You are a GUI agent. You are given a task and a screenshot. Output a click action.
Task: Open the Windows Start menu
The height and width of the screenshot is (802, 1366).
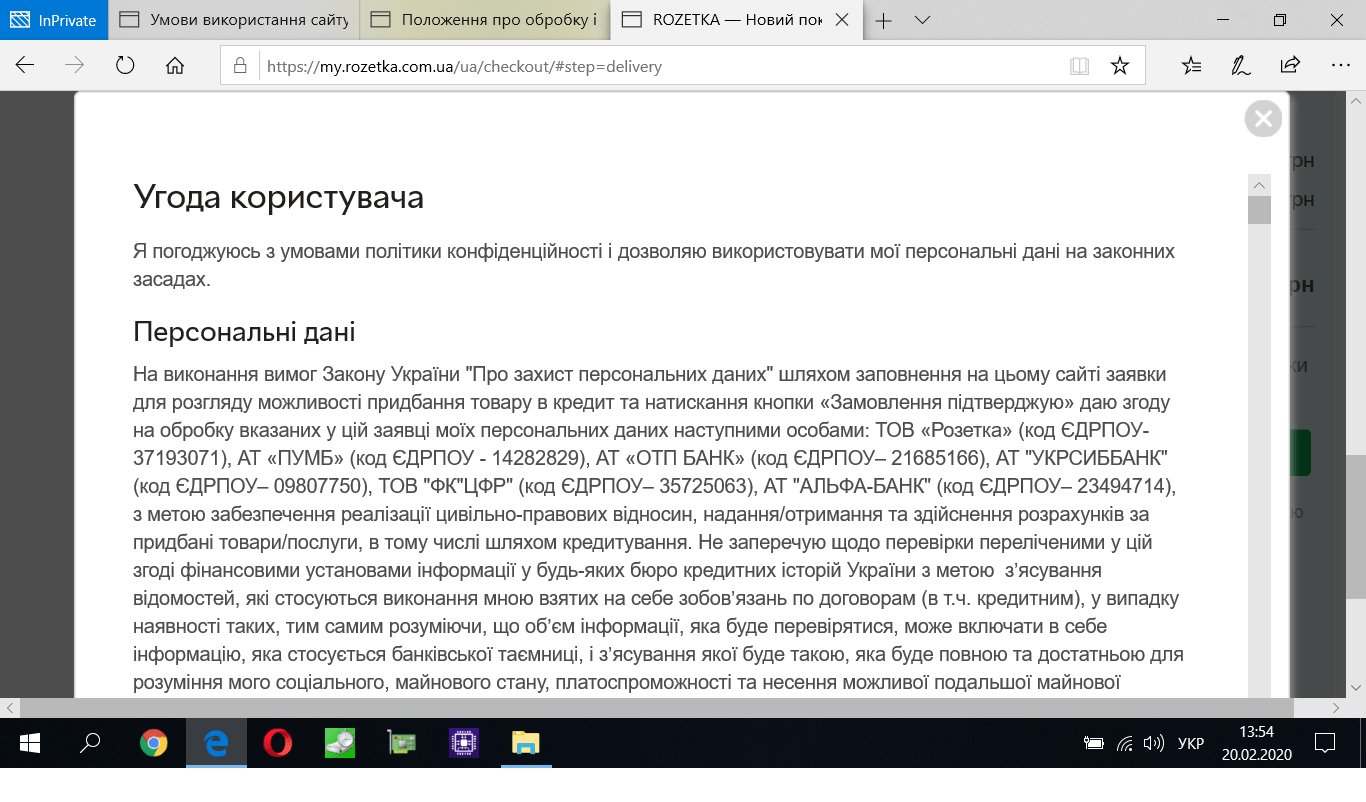tap(29, 743)
